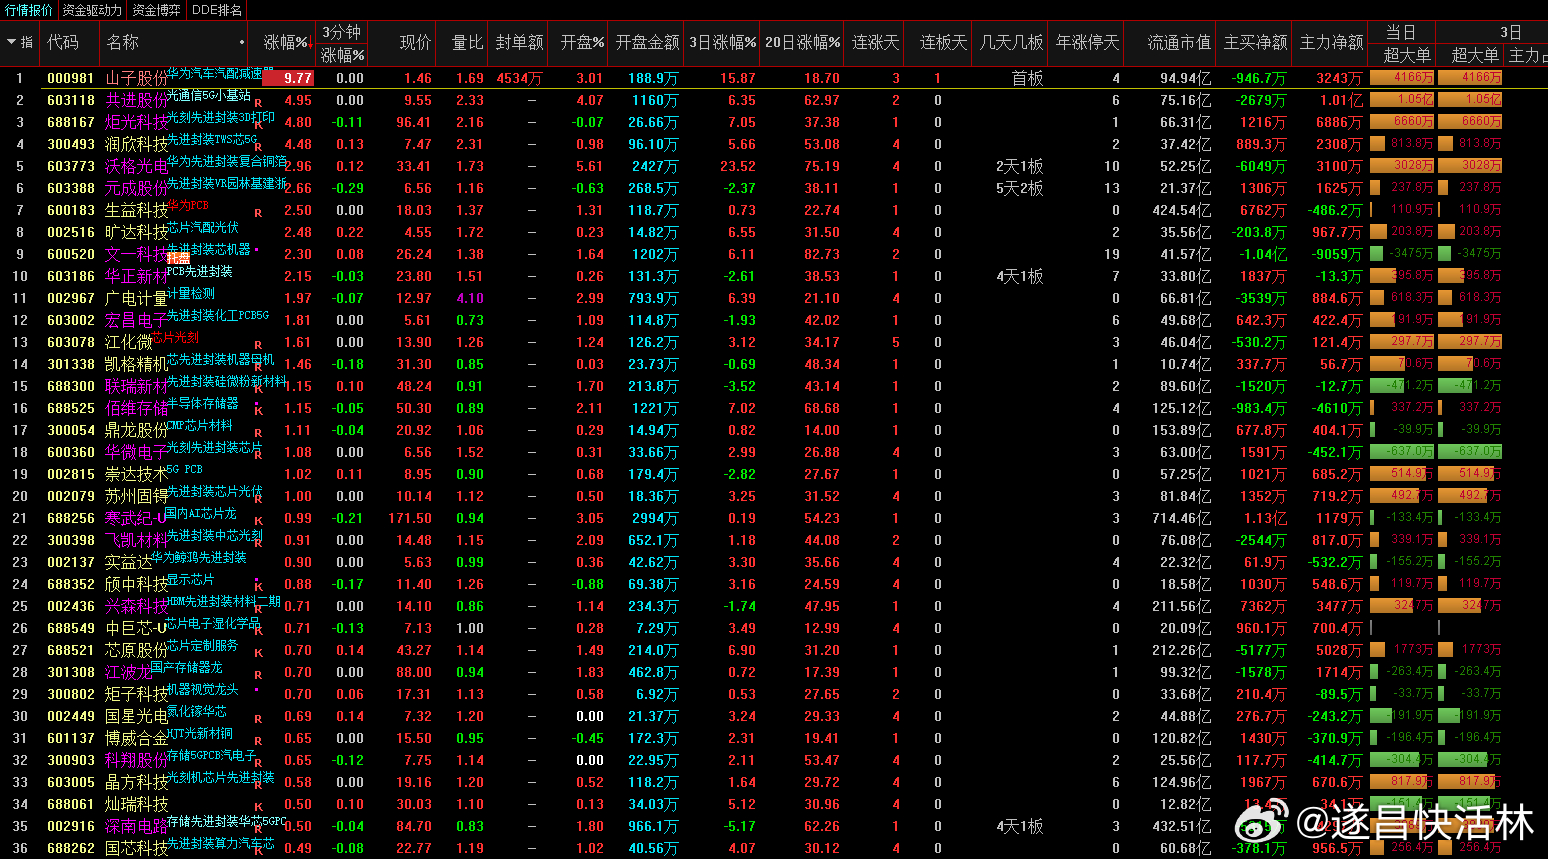This screenshot has height=859, width=1548.
Task: Click the small dot in the 名称 header
Action: click(x=242, y=43)
